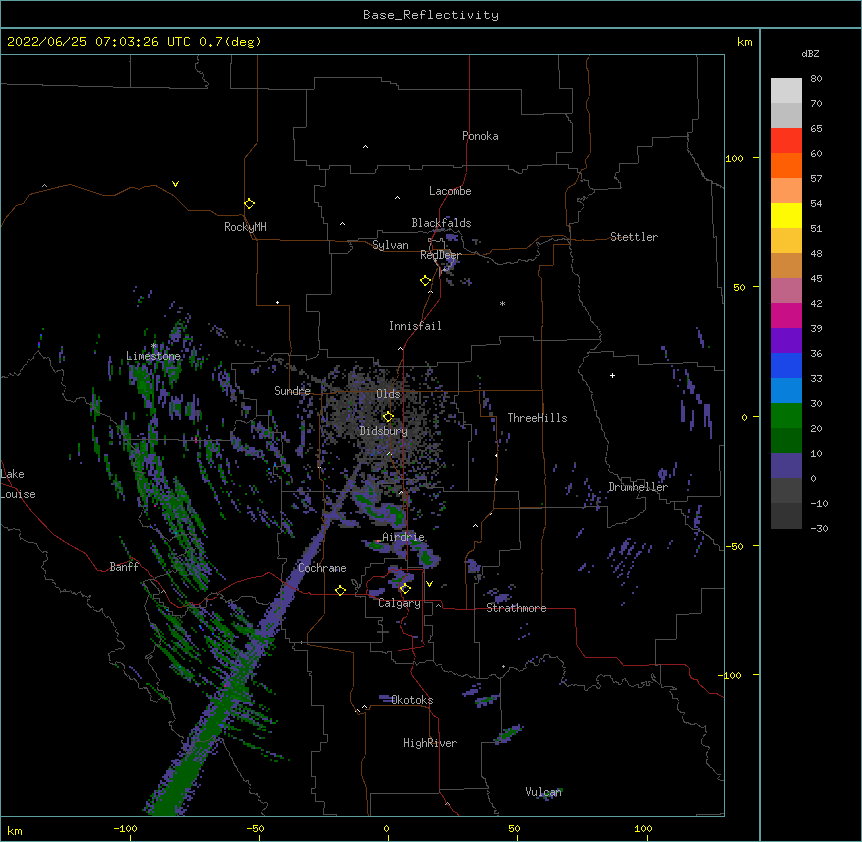The height and width of the screenshot is (842, 862).
Task: Select the yellow diamond marker below Cochrane
Action: click(340, 590)
